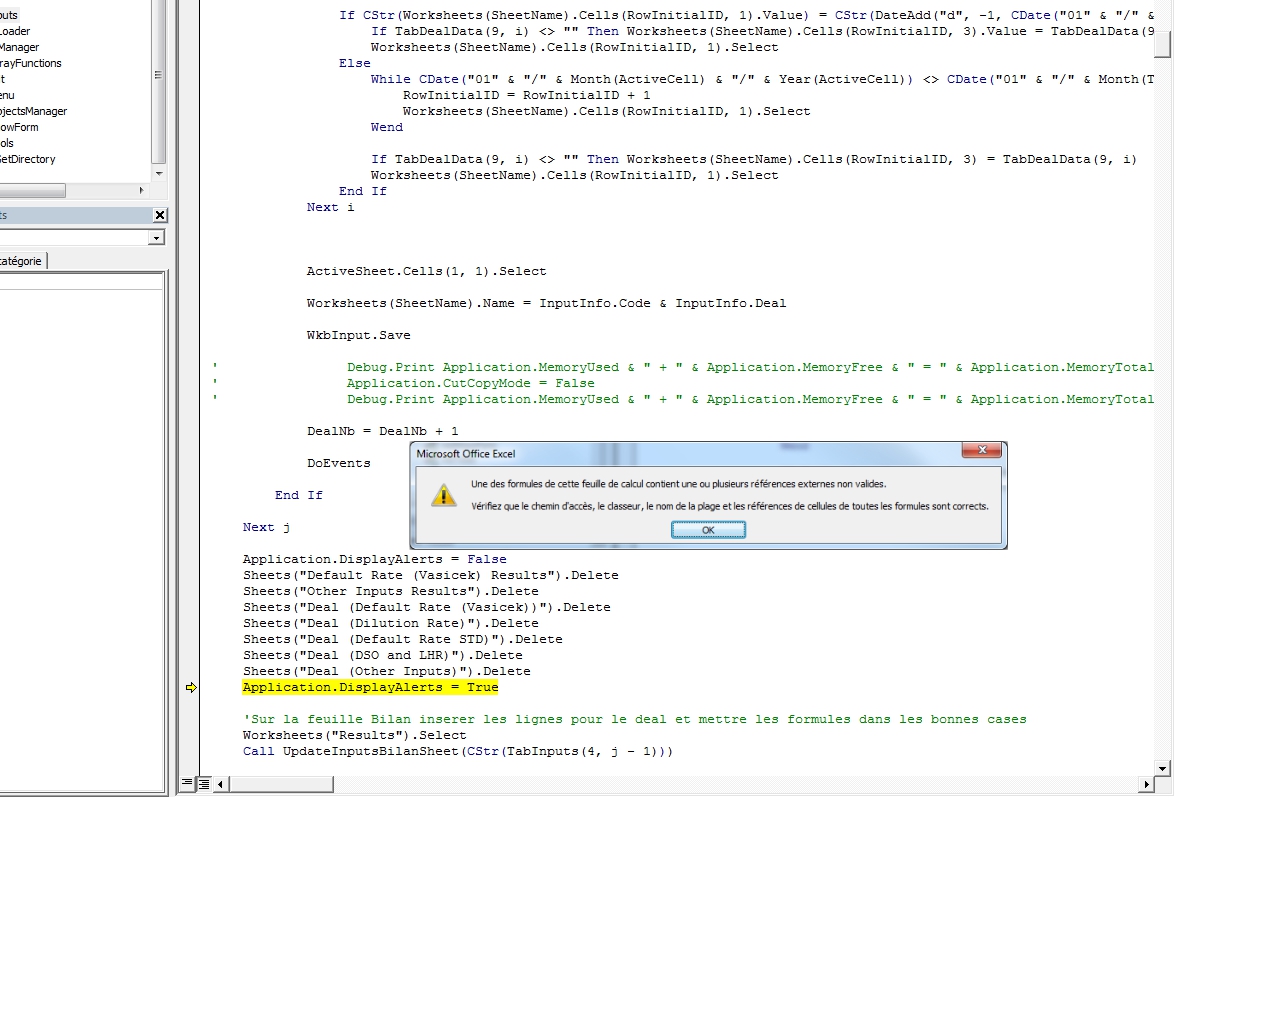Click the project tree horizontal scroll right arrow
1280x1024 pixels.
141,190
